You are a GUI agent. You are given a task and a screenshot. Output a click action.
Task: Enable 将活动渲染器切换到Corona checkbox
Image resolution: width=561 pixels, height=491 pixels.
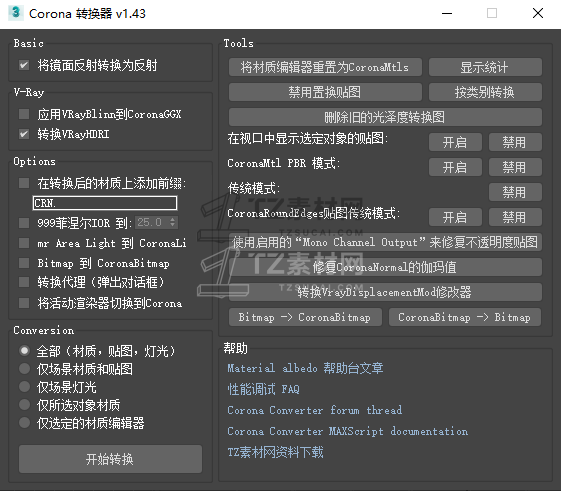tap(24, 303)
